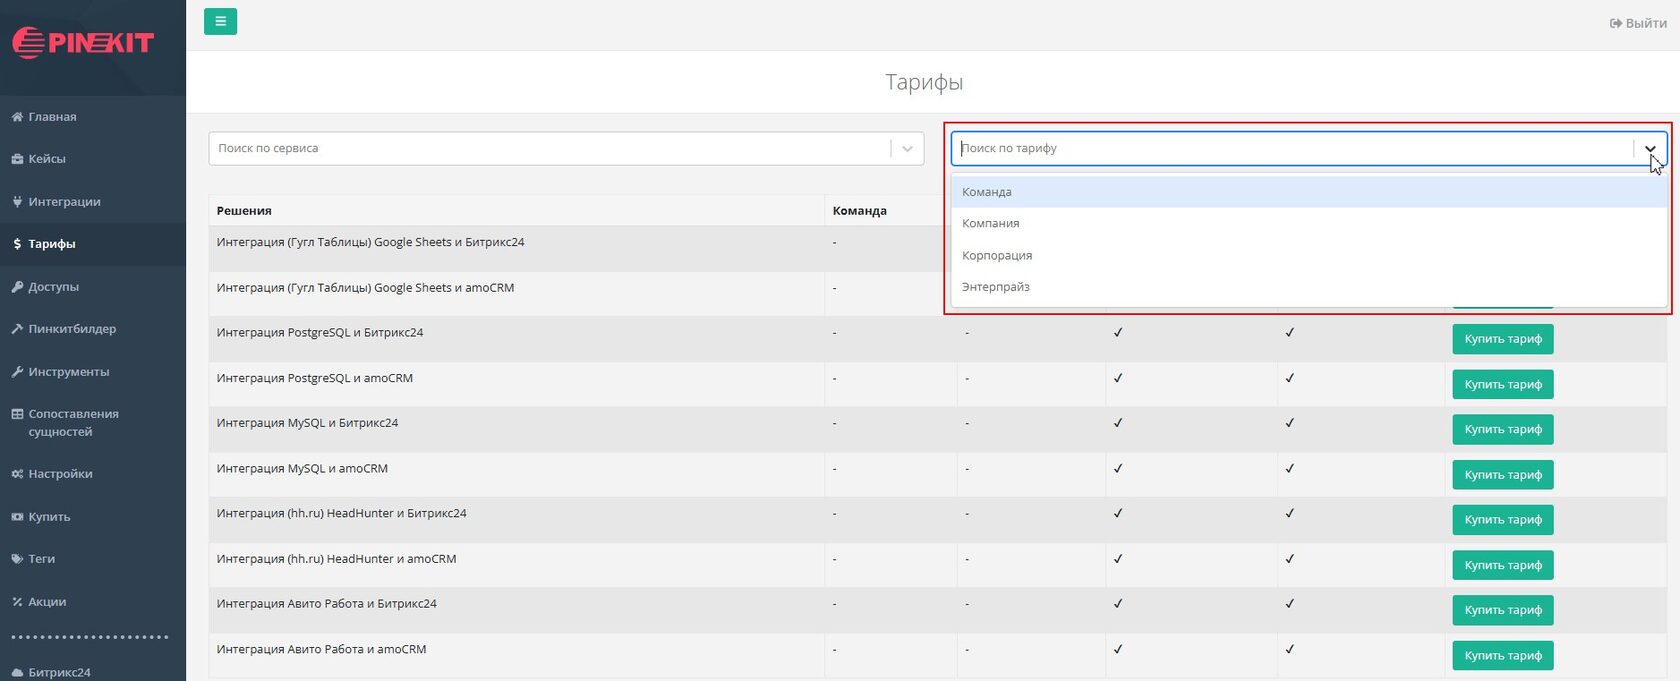Buy tariff for HeadHunter и amoCRM

(x=1503, y=565)
